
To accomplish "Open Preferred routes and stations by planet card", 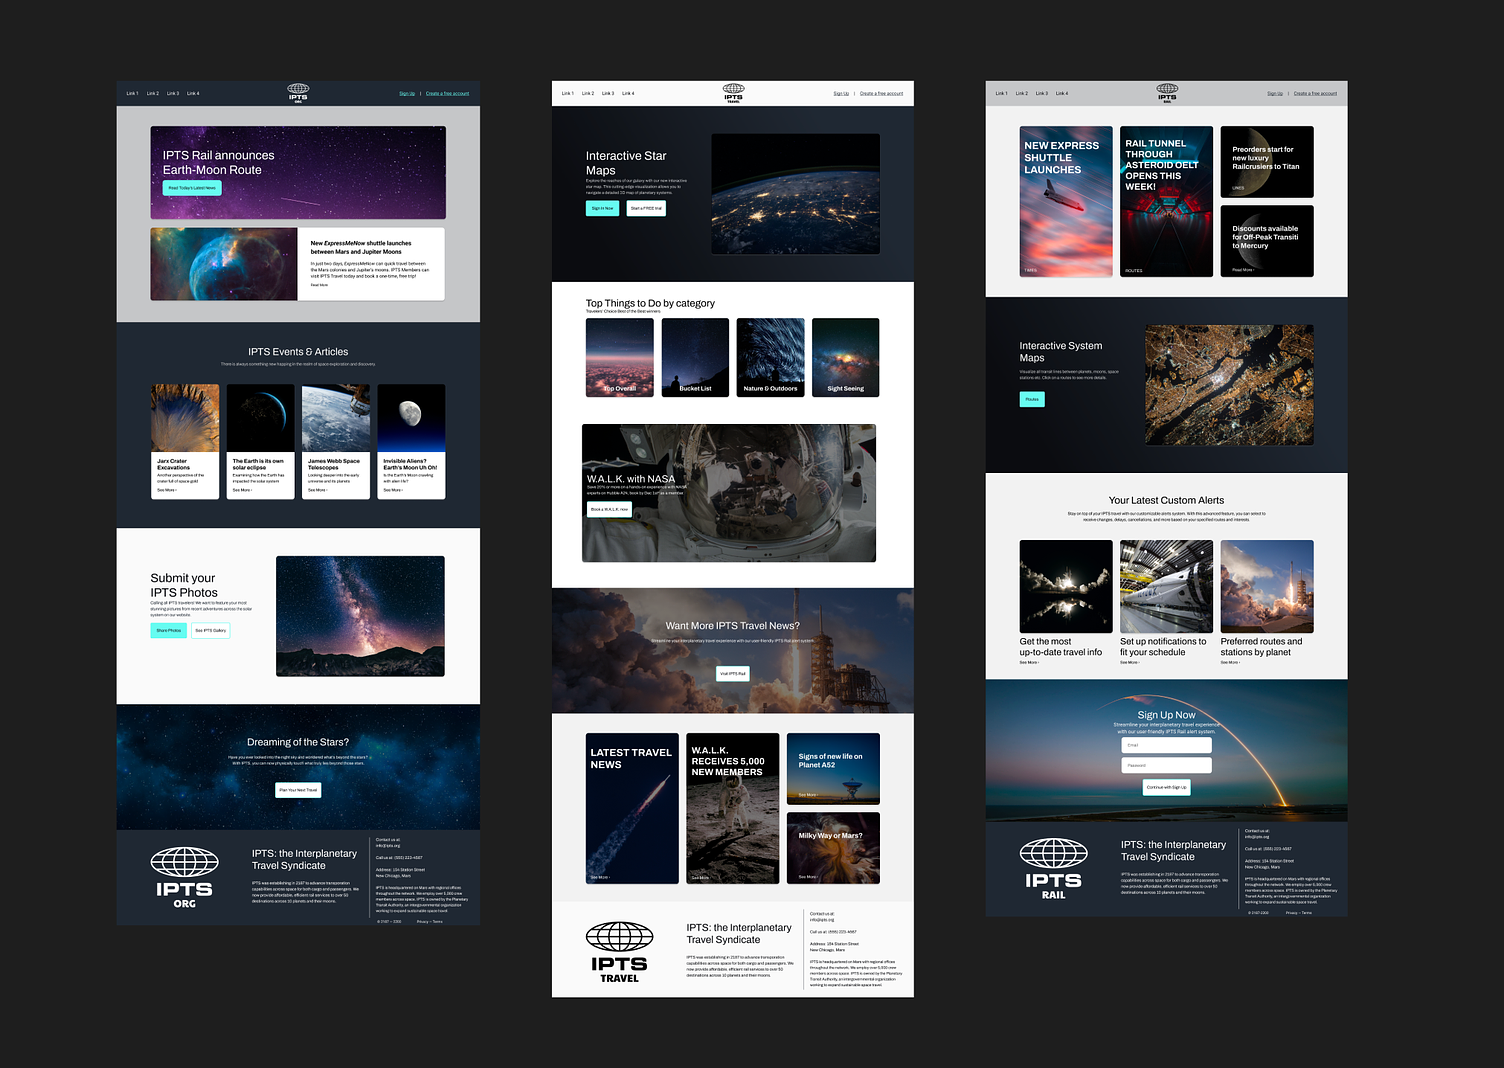I will point(1267,602).
